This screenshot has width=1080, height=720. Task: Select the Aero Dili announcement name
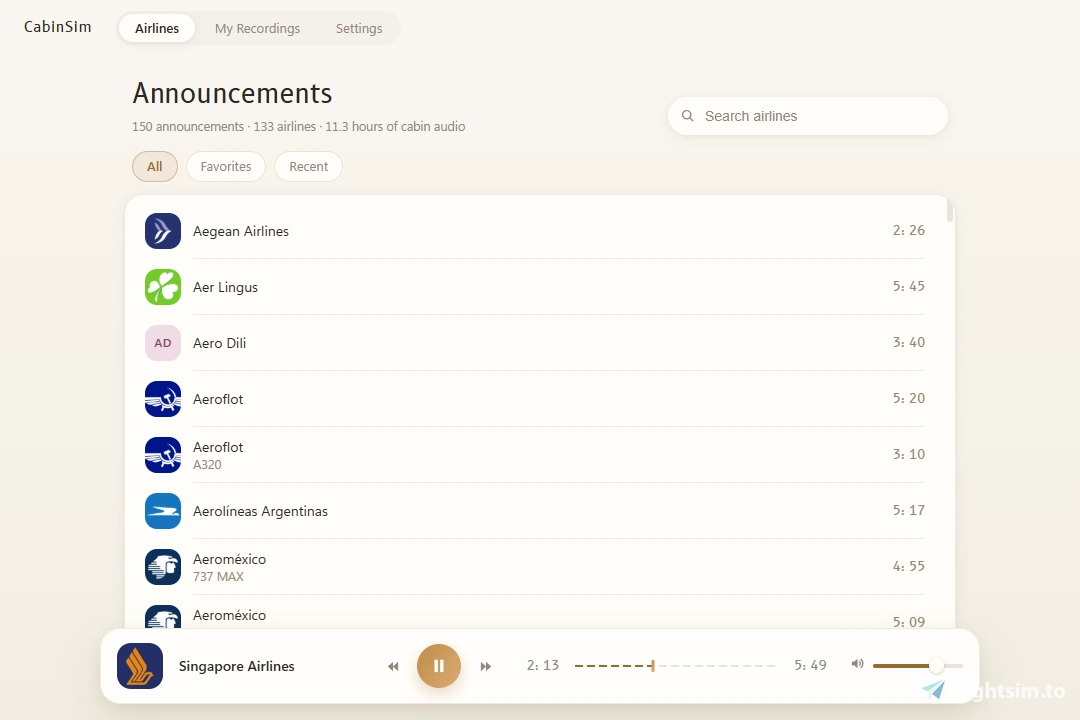[x=219, y=343]
